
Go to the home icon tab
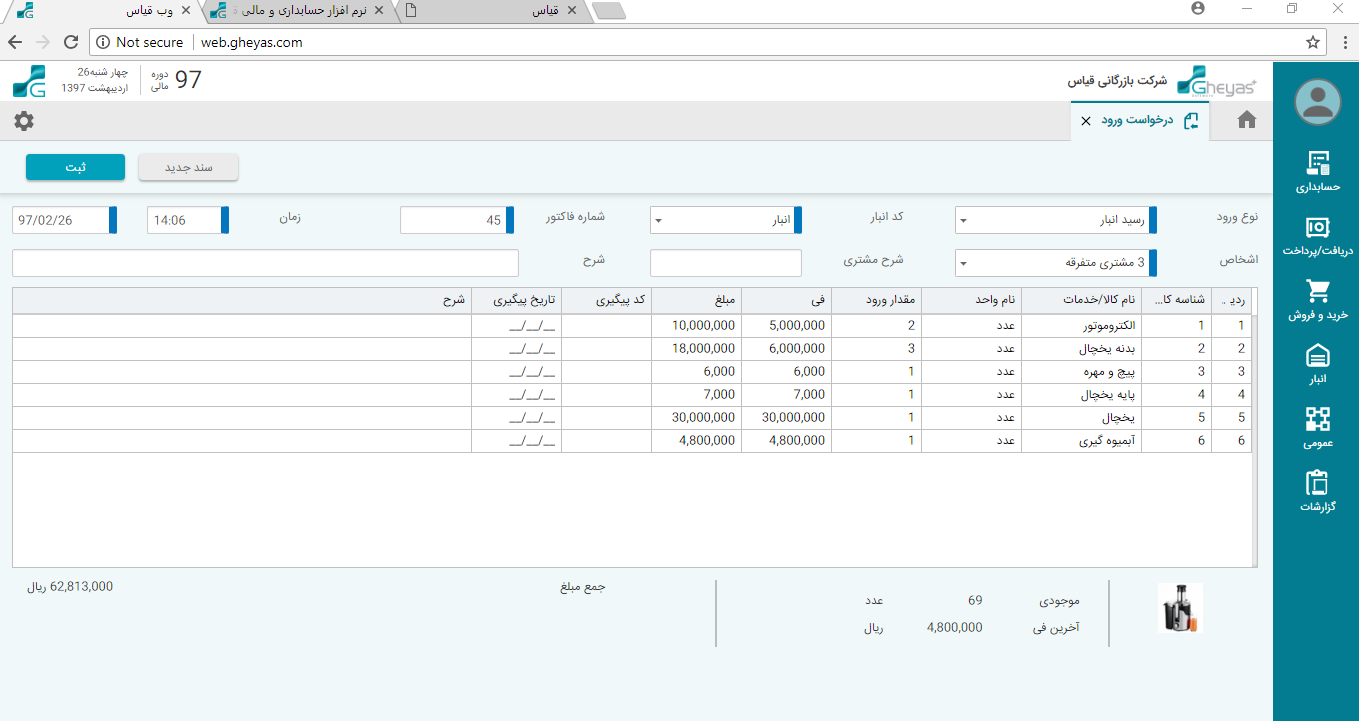[x=1246, y=120]
